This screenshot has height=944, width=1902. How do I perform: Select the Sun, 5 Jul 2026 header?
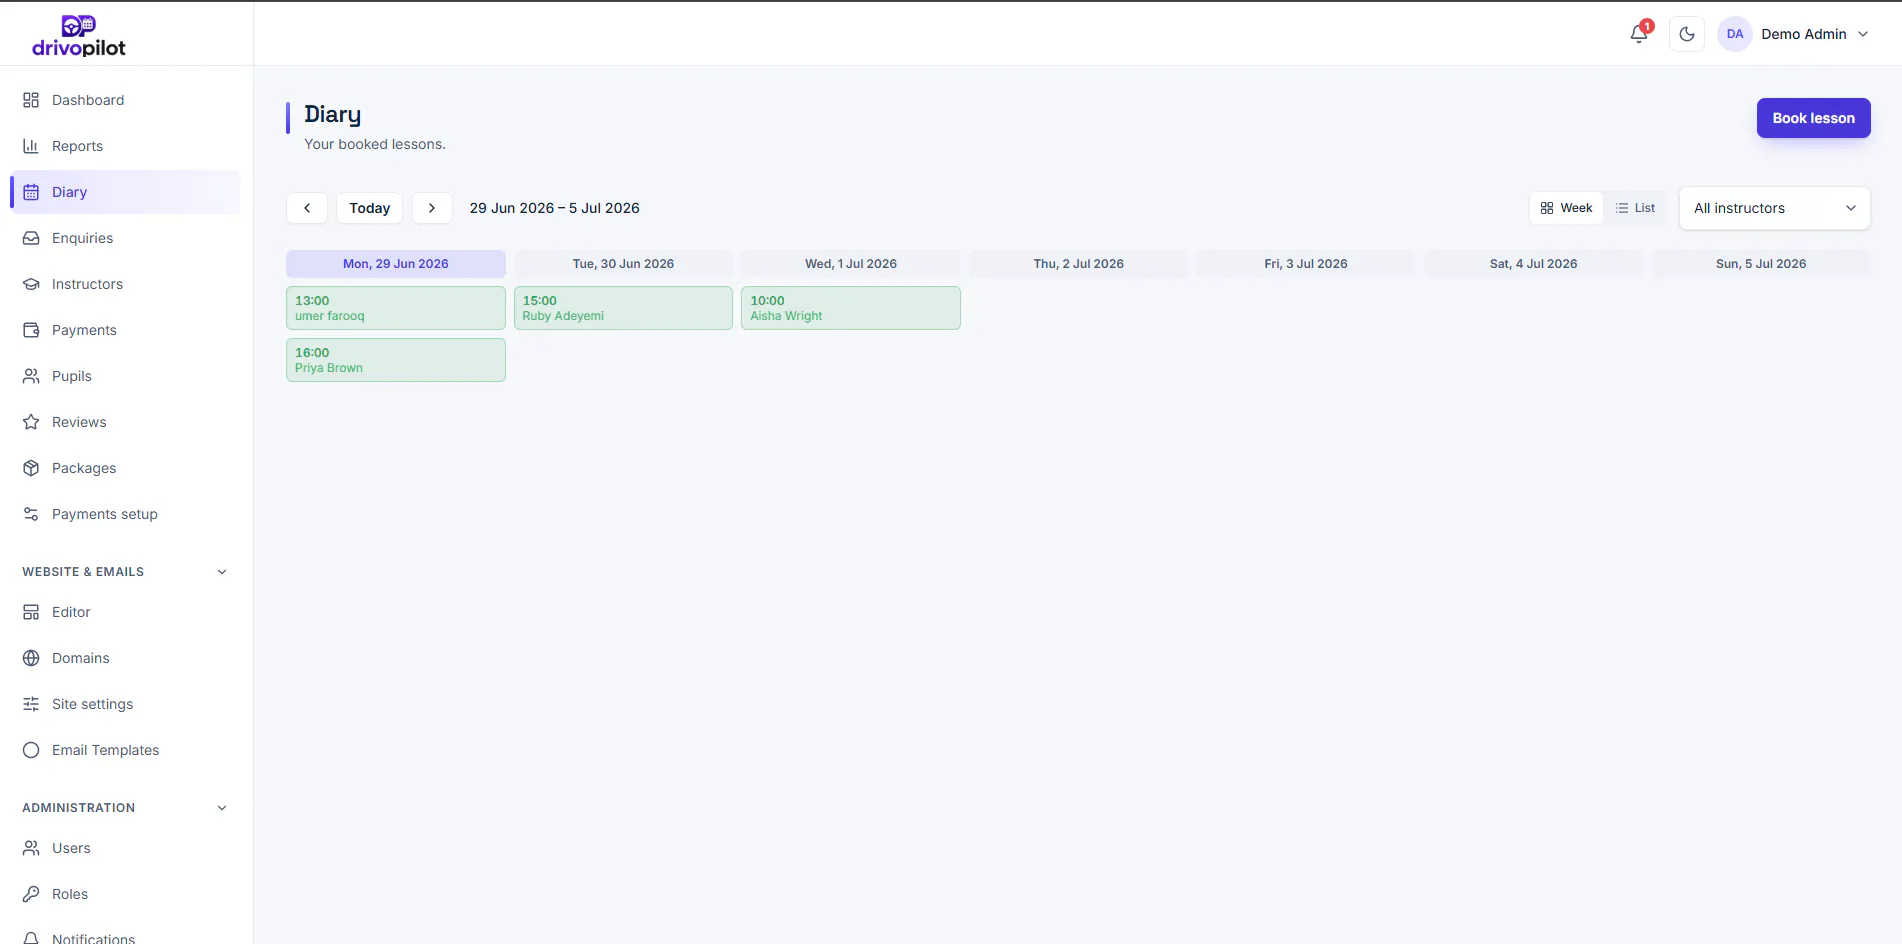[x=1761, y=264]
